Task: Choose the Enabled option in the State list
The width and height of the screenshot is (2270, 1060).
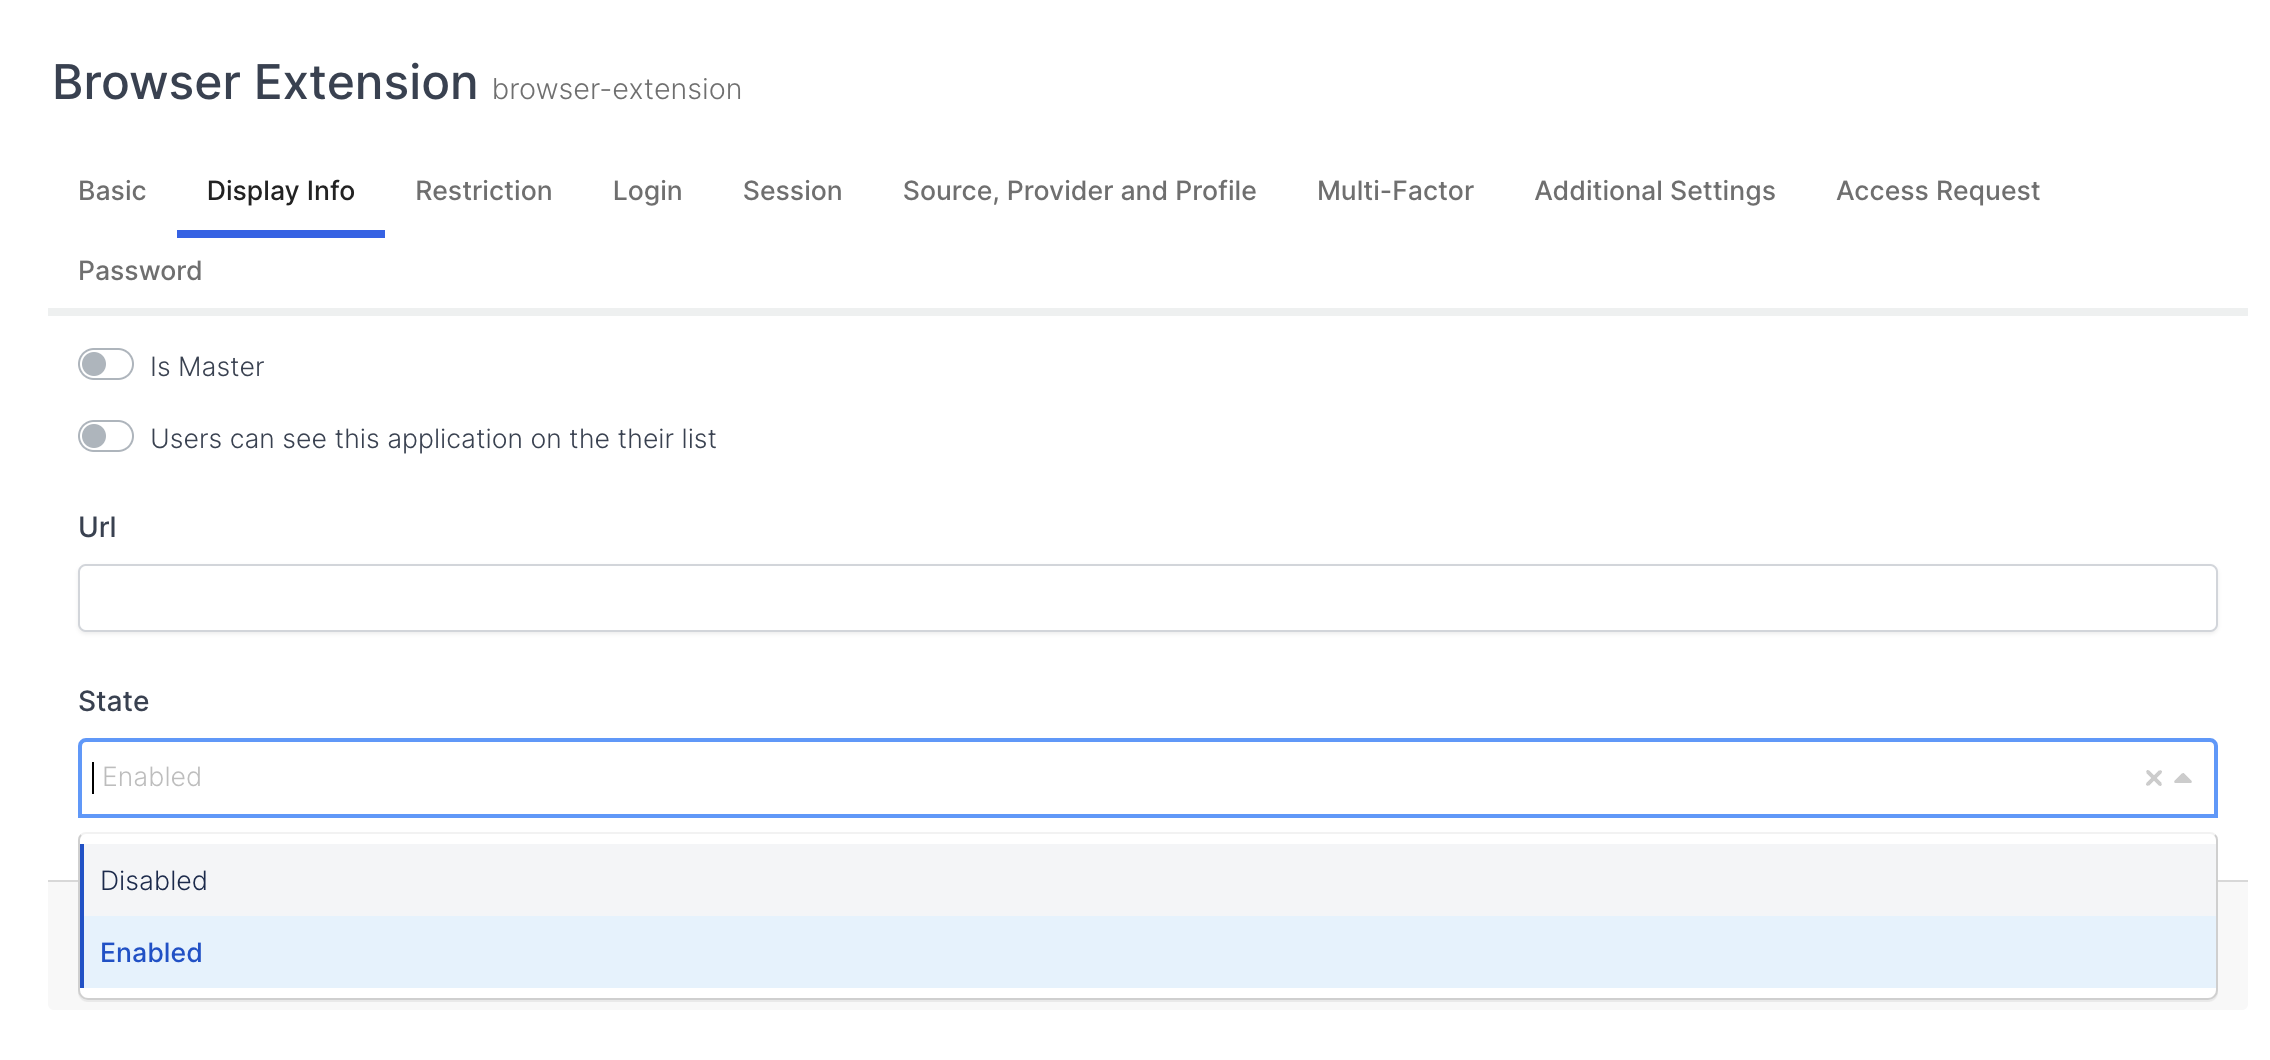Action: tap(152, 953)
